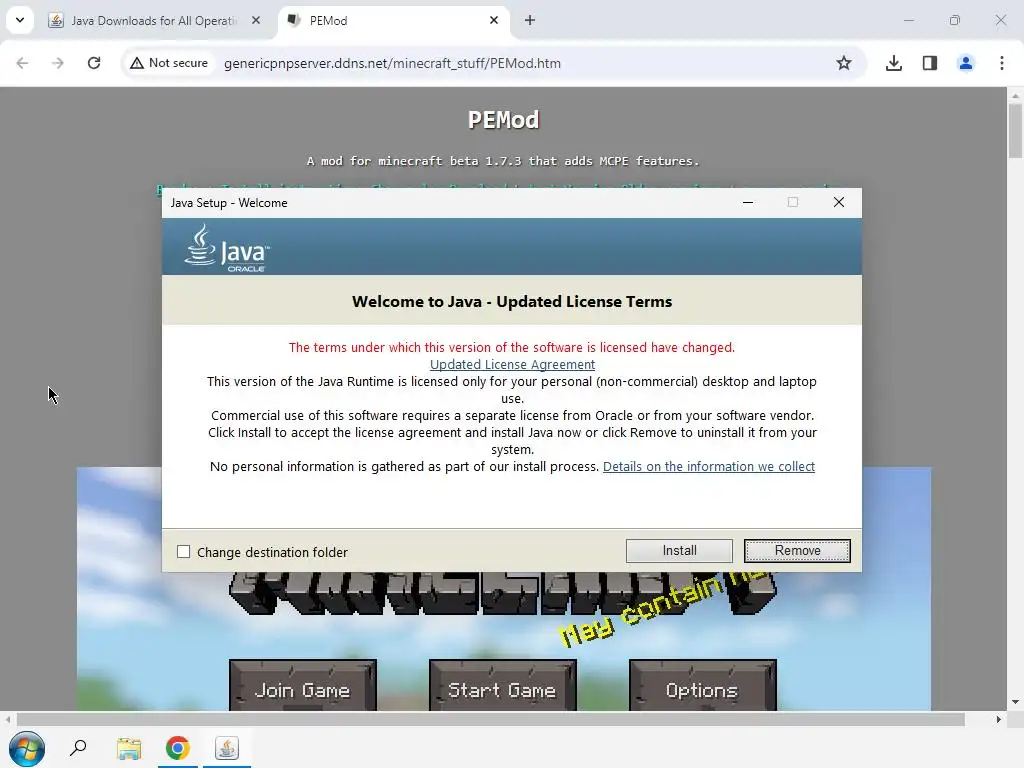Click Options on the PEMod page
The width and height of the screenshot is (1024, 768).
[702, 686]
